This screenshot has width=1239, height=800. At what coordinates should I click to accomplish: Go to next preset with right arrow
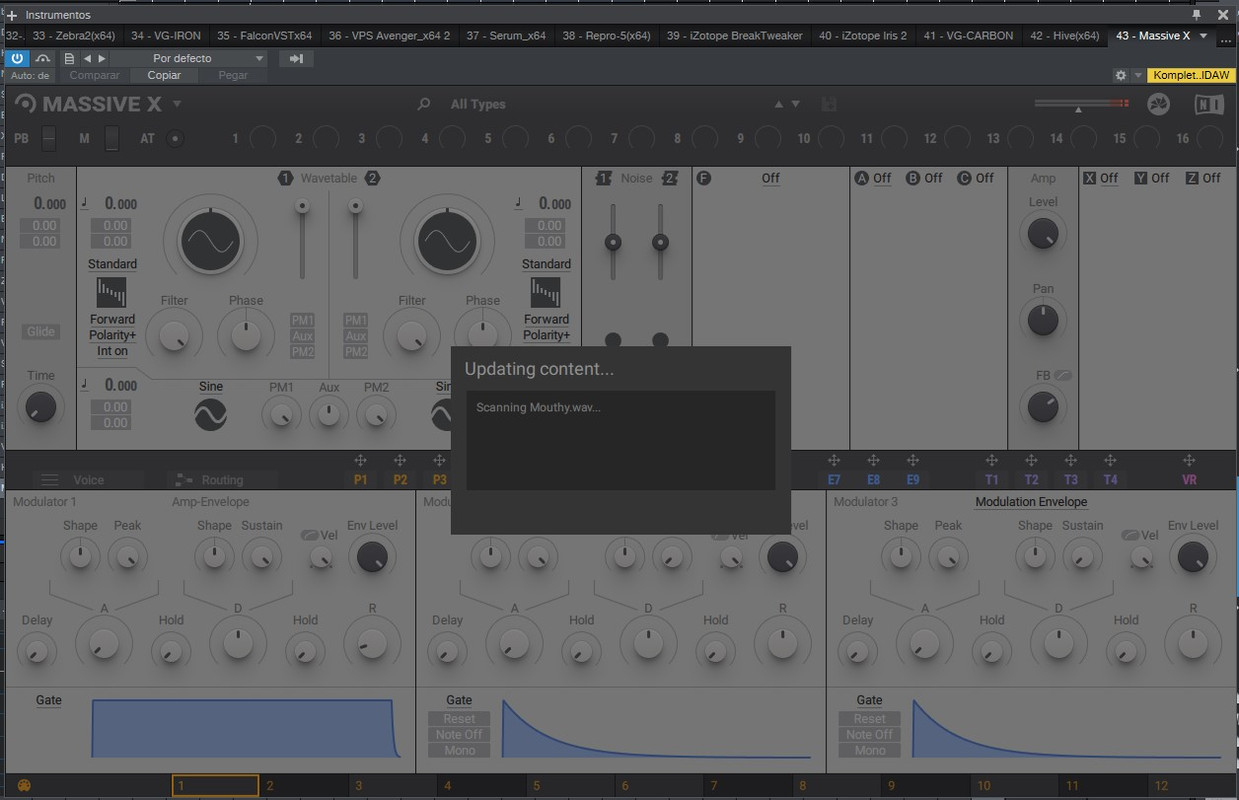tap(101, 59)
